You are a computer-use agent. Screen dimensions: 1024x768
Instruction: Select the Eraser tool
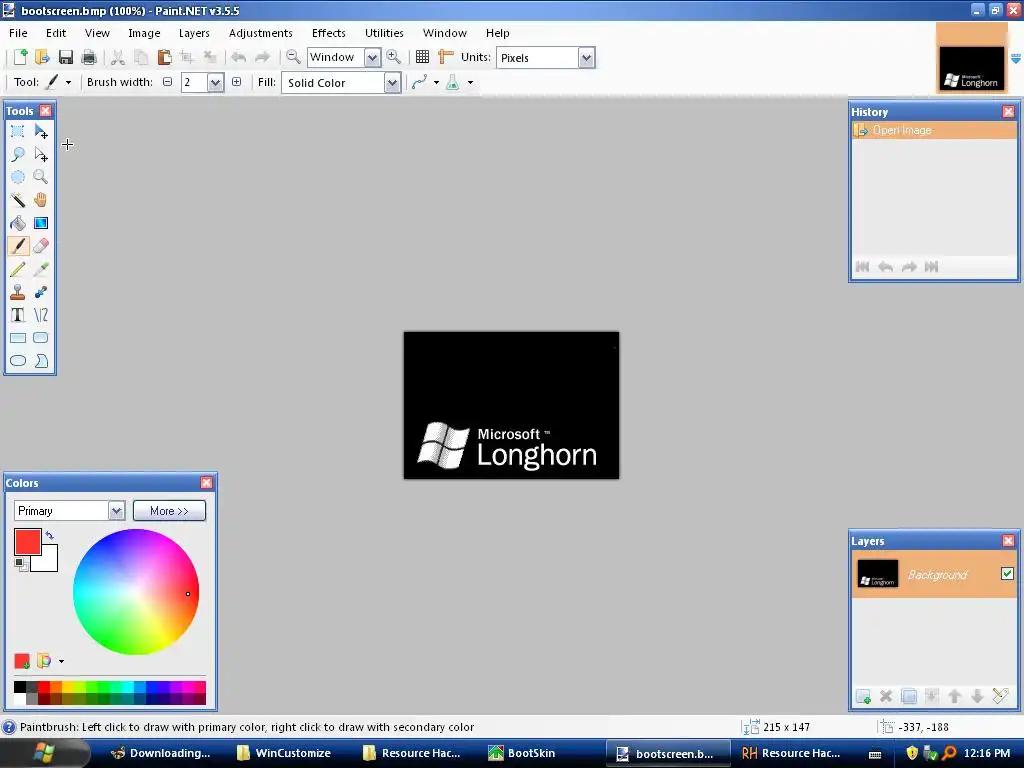coord(40,246)
